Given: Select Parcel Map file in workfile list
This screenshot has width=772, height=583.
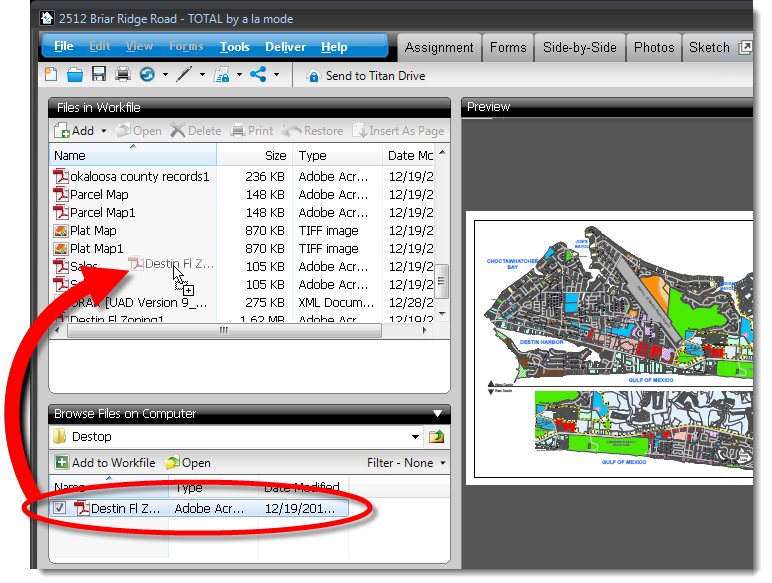Looking at the screenshot, I should point(98,195).
